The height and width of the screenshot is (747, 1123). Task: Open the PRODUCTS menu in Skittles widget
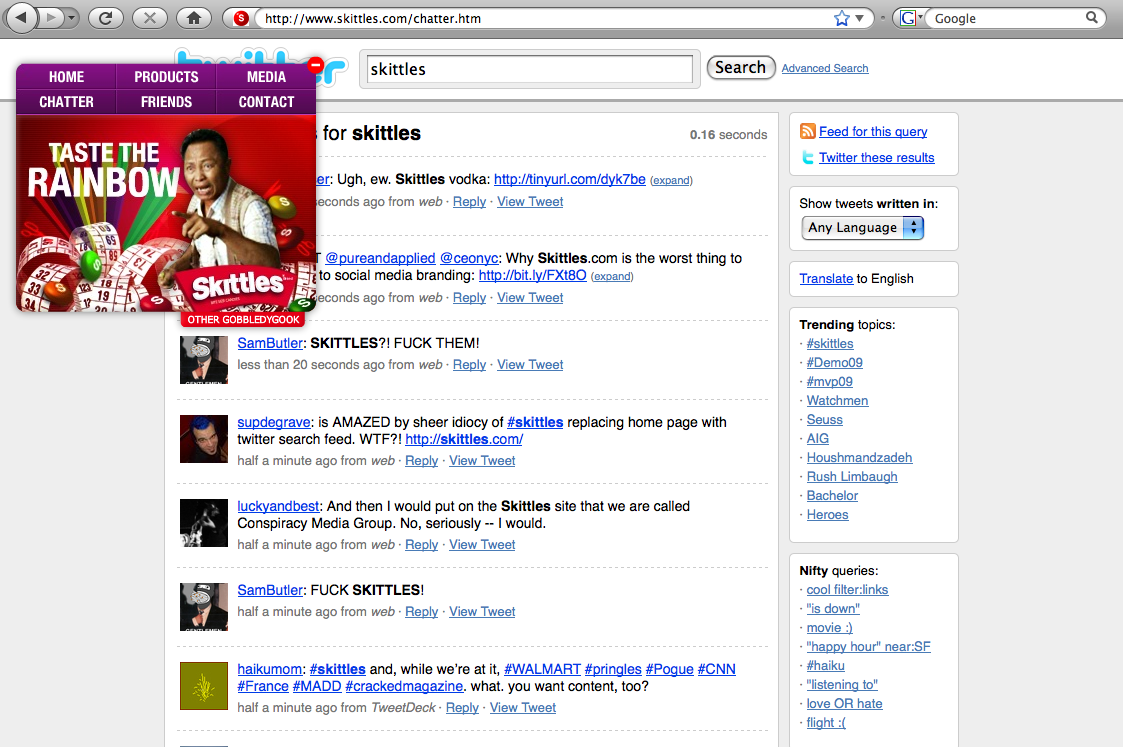(x=166, y=77)
